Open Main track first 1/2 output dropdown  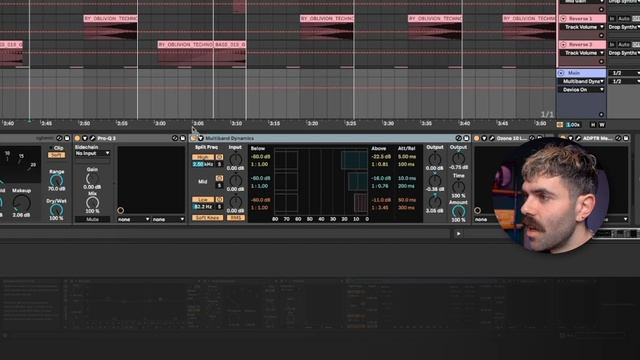pyautogui.click(x=624, y=73)
